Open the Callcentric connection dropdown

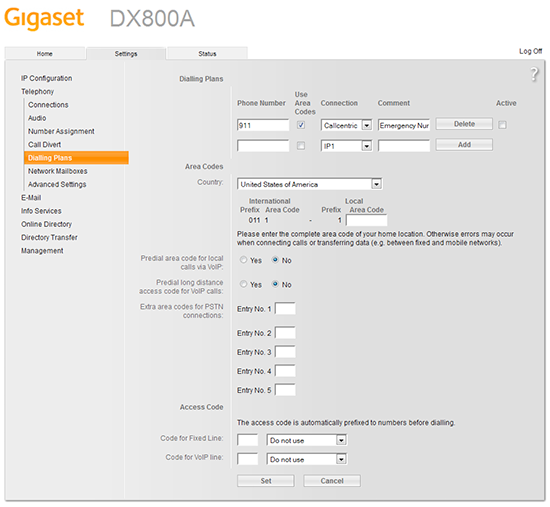click(x=346, y=125)
